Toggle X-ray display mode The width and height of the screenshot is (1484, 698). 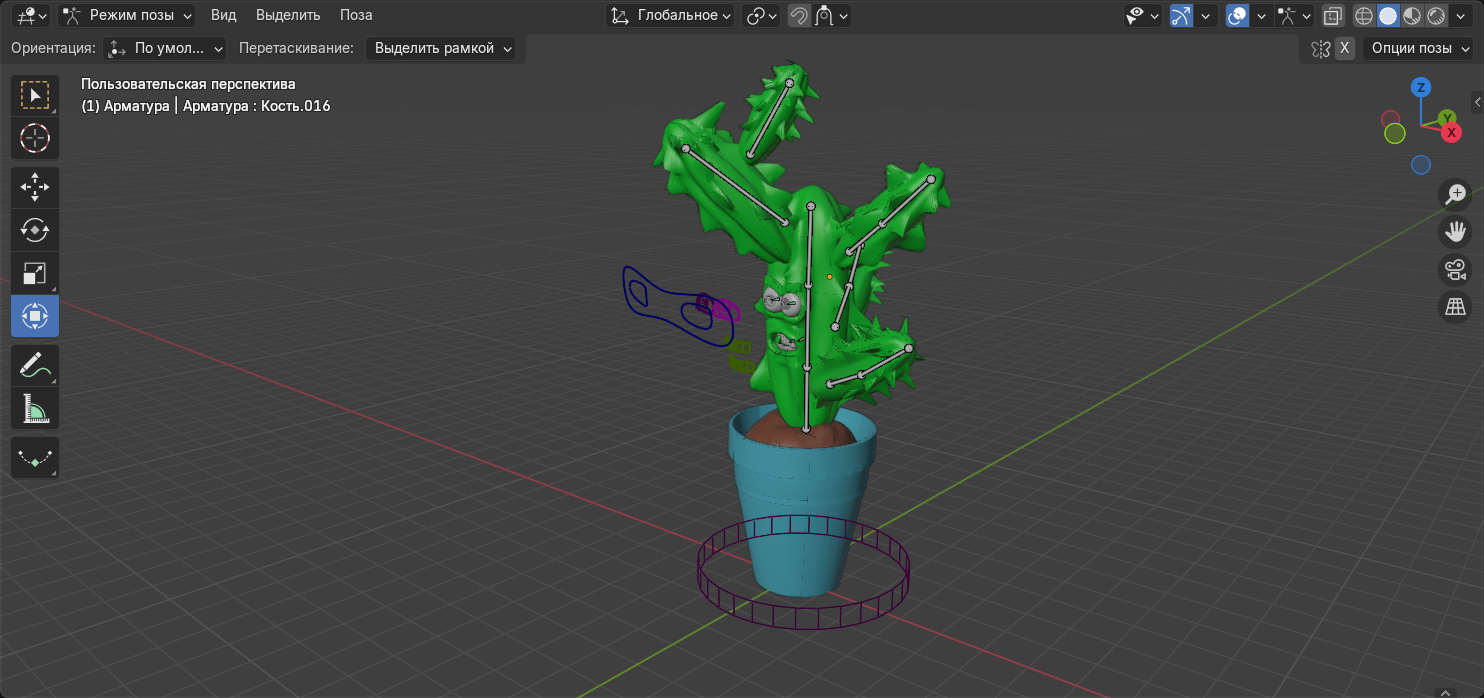coord(1333,15)
